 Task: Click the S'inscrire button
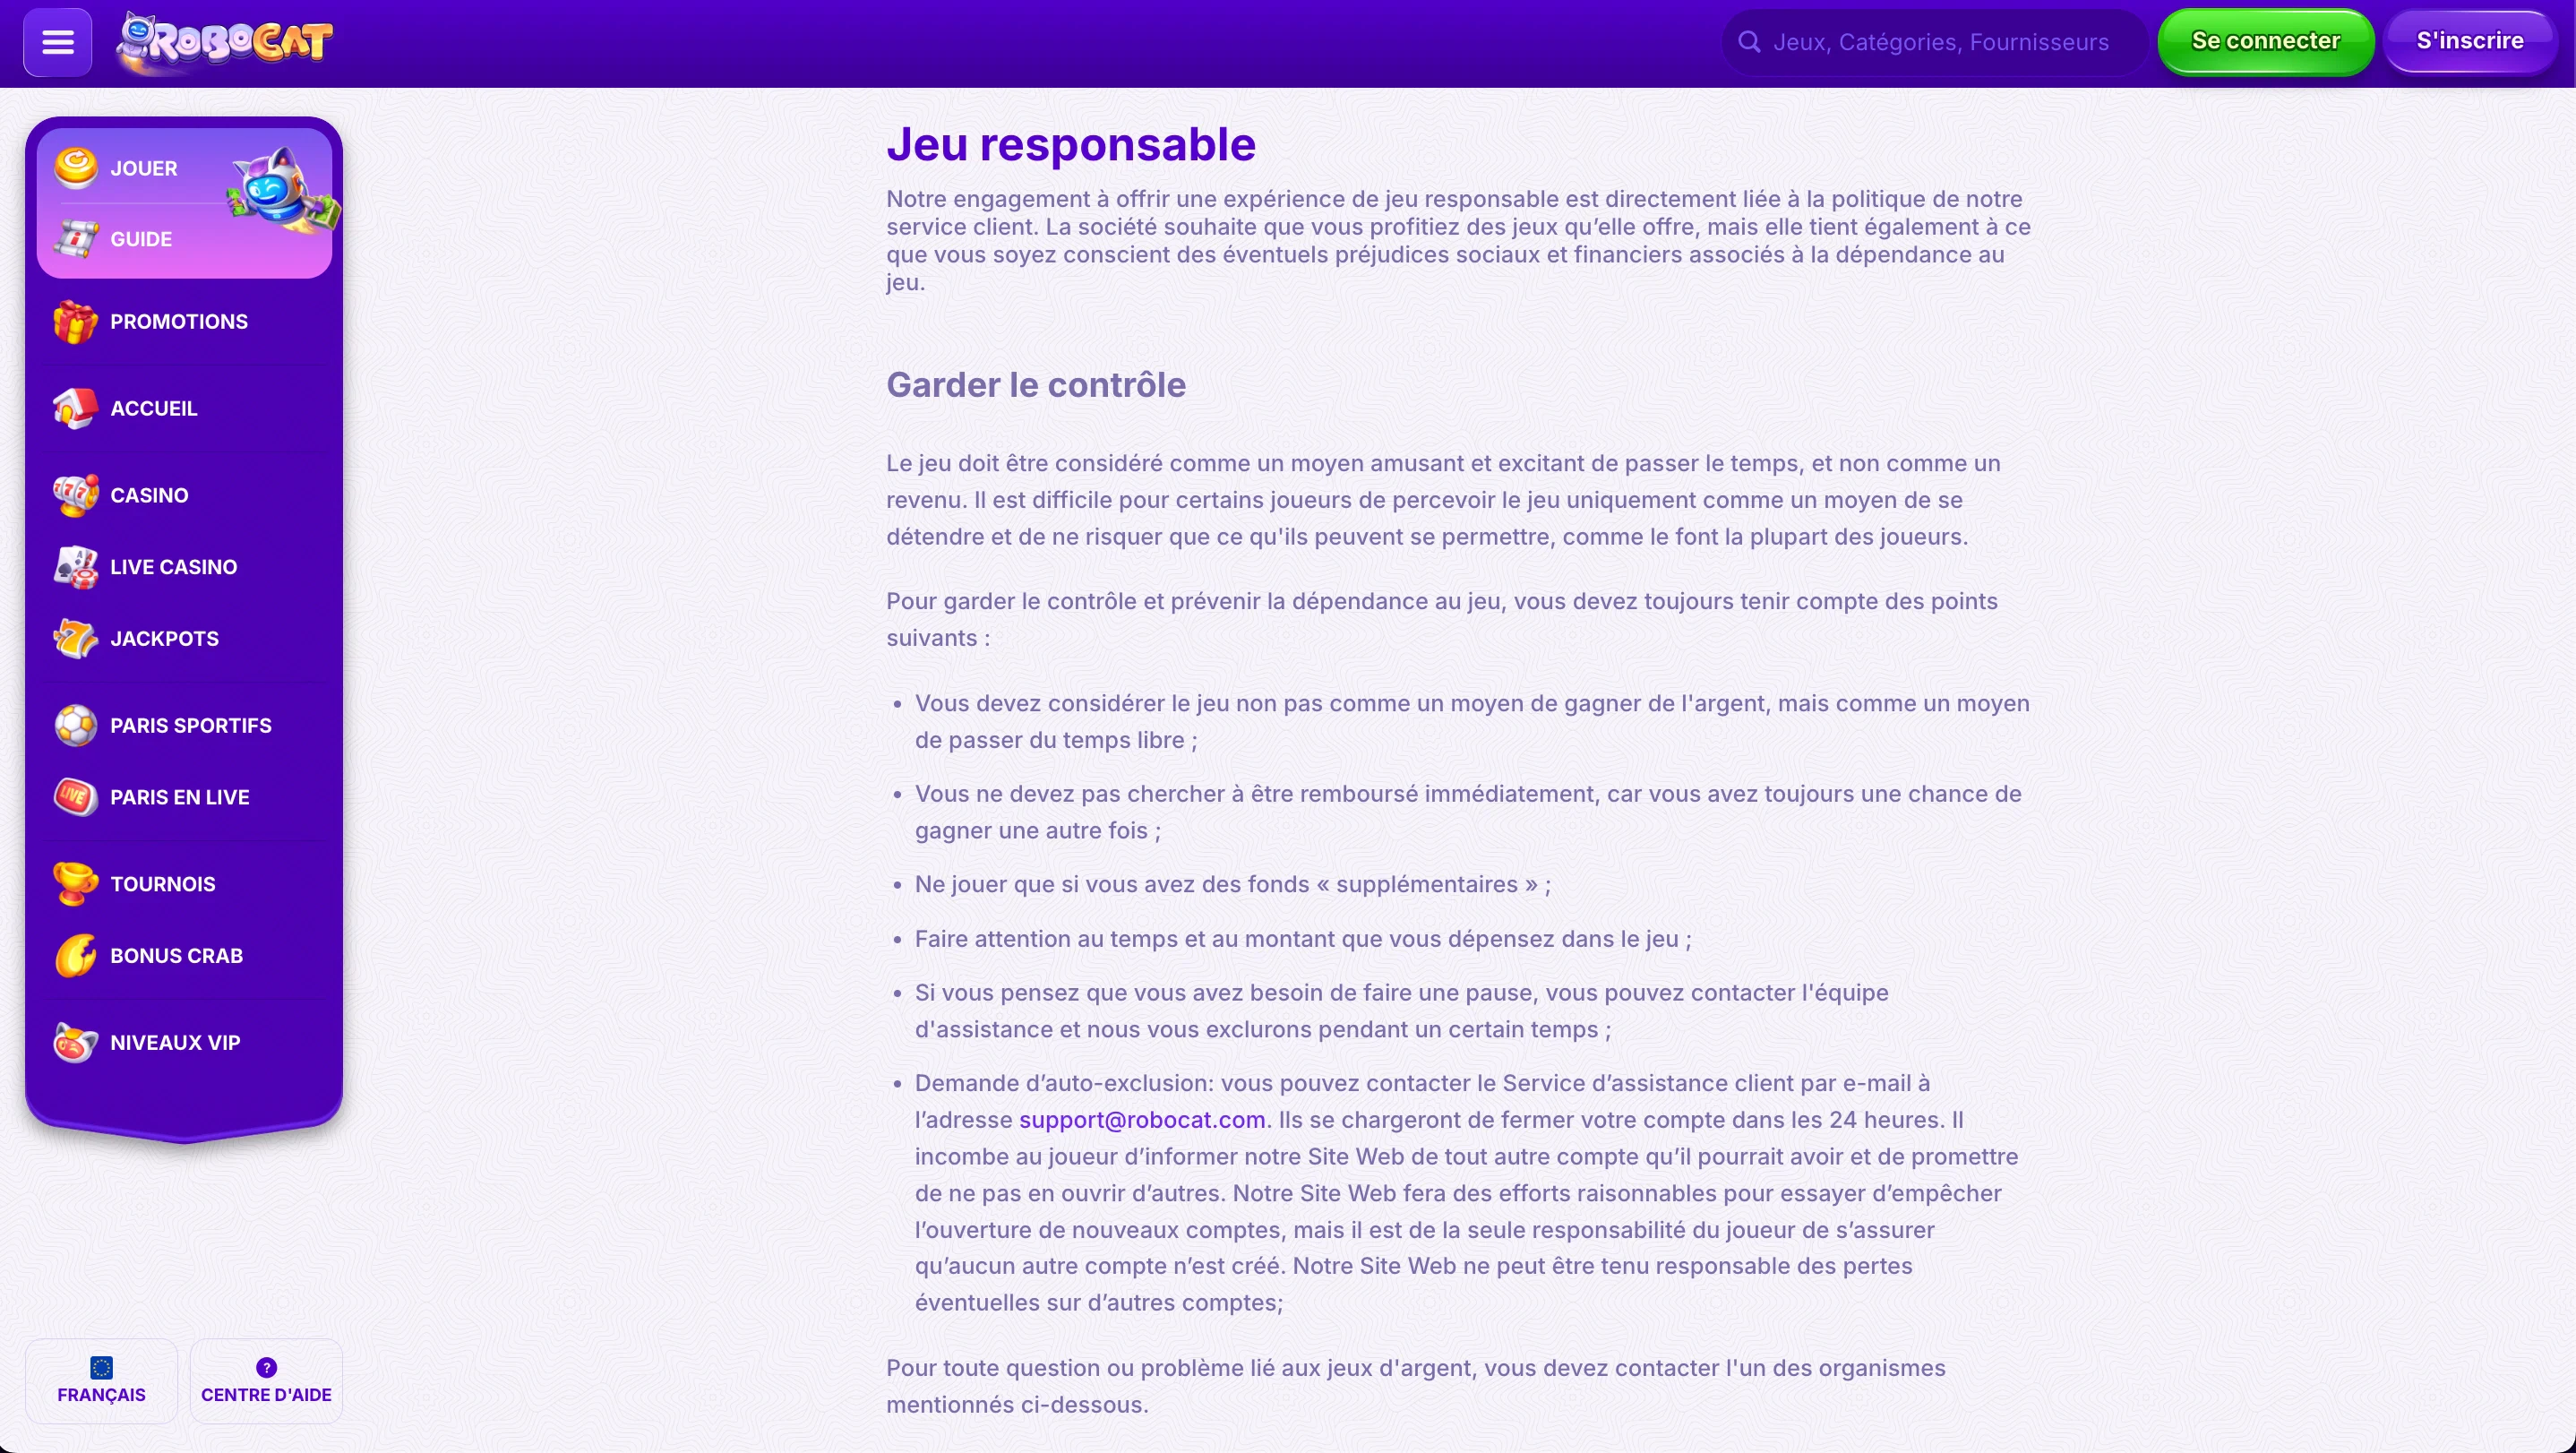(x=2470, y=42)
